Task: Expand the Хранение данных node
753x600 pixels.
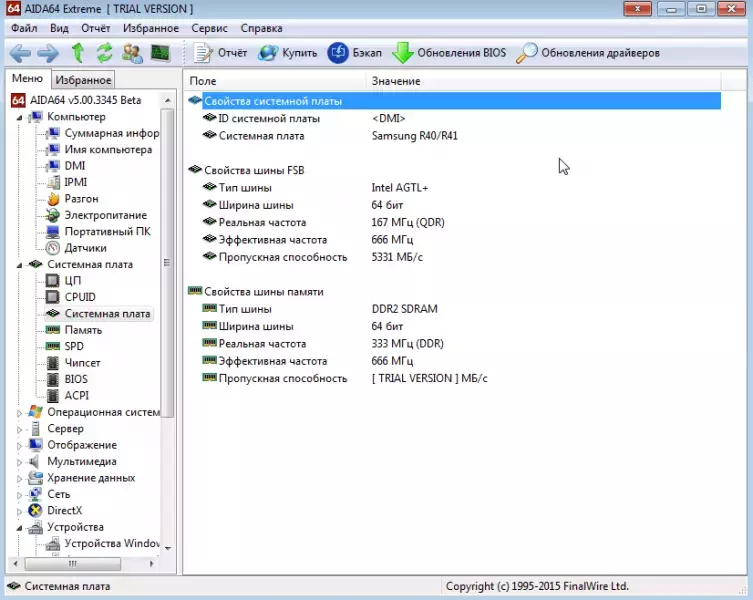Action: pyautogui.click(x=19, y=478)
